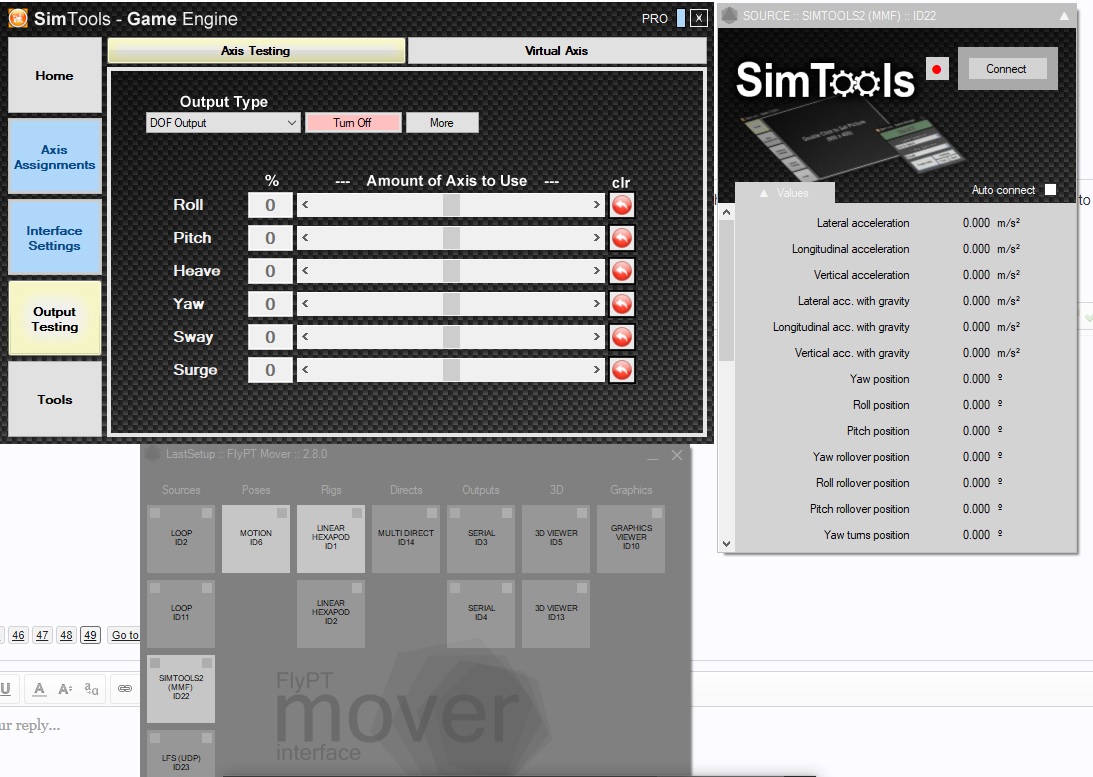Screen dimensions: 1093x777
Task: Clear the Surge axis with red button
Action: tap(622, 370)
